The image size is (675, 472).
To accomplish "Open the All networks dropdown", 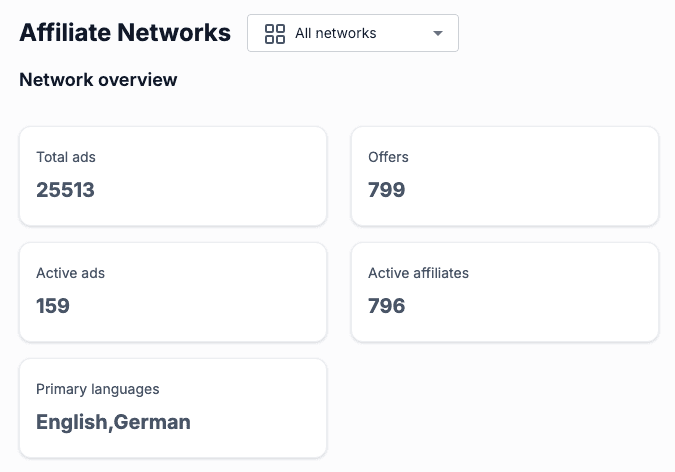I will pos(353,33).
